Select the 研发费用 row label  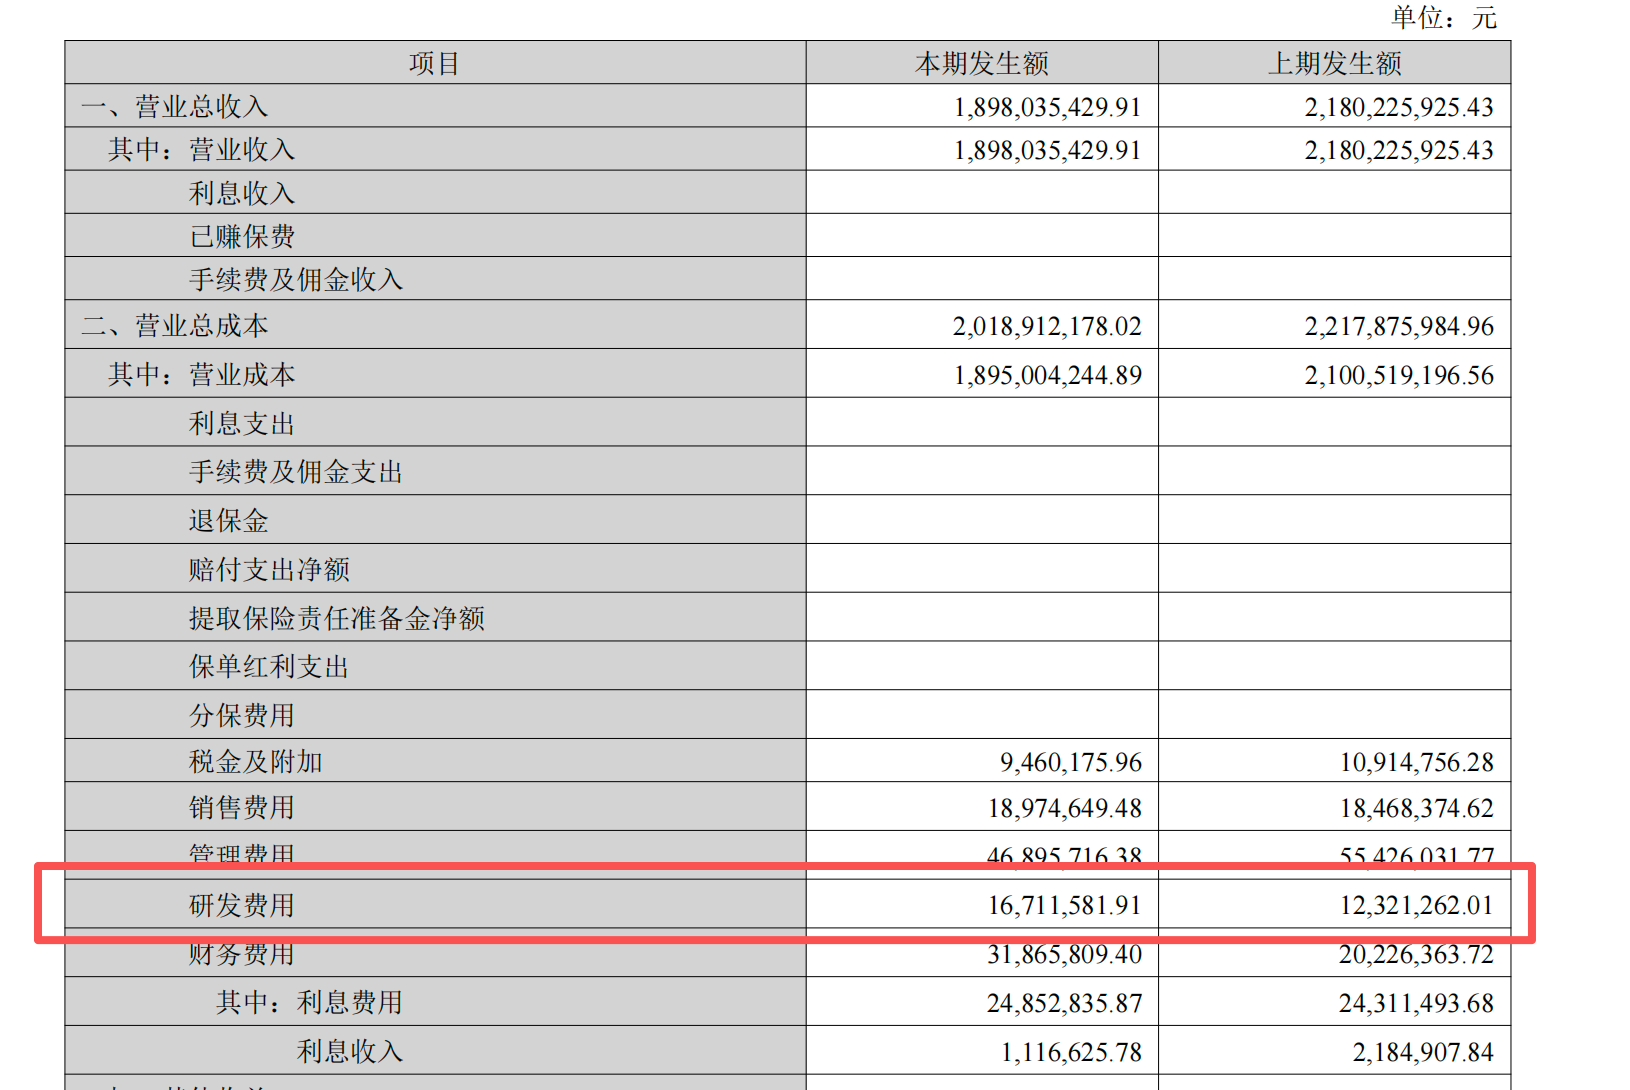tap(242, 905)
